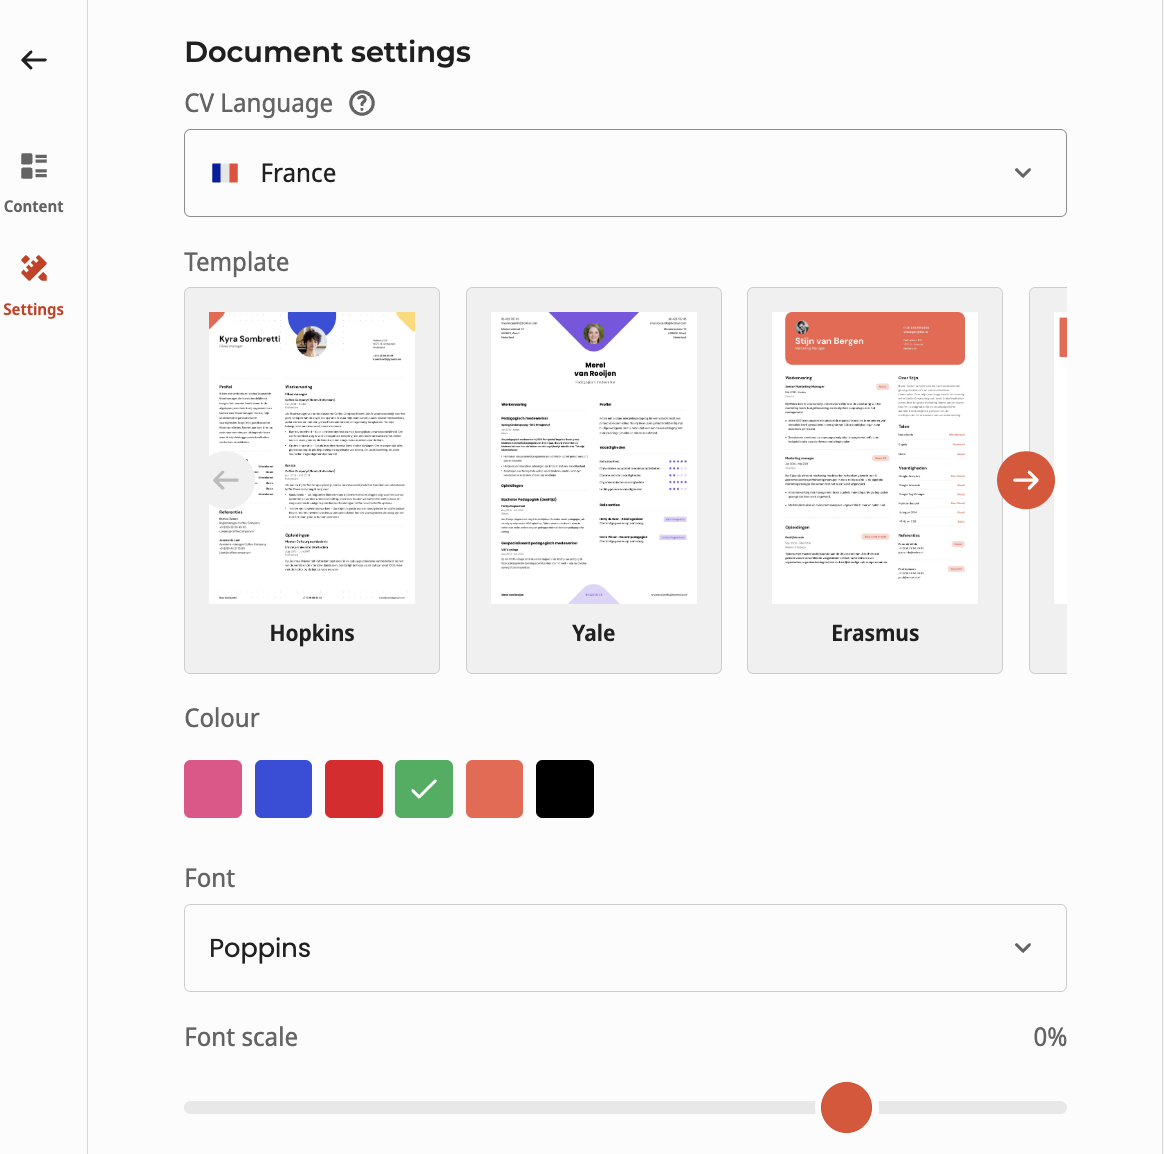Click the 0% font scale value
This screenshot has height=1154, width=1164.
coord(1050,1037)
